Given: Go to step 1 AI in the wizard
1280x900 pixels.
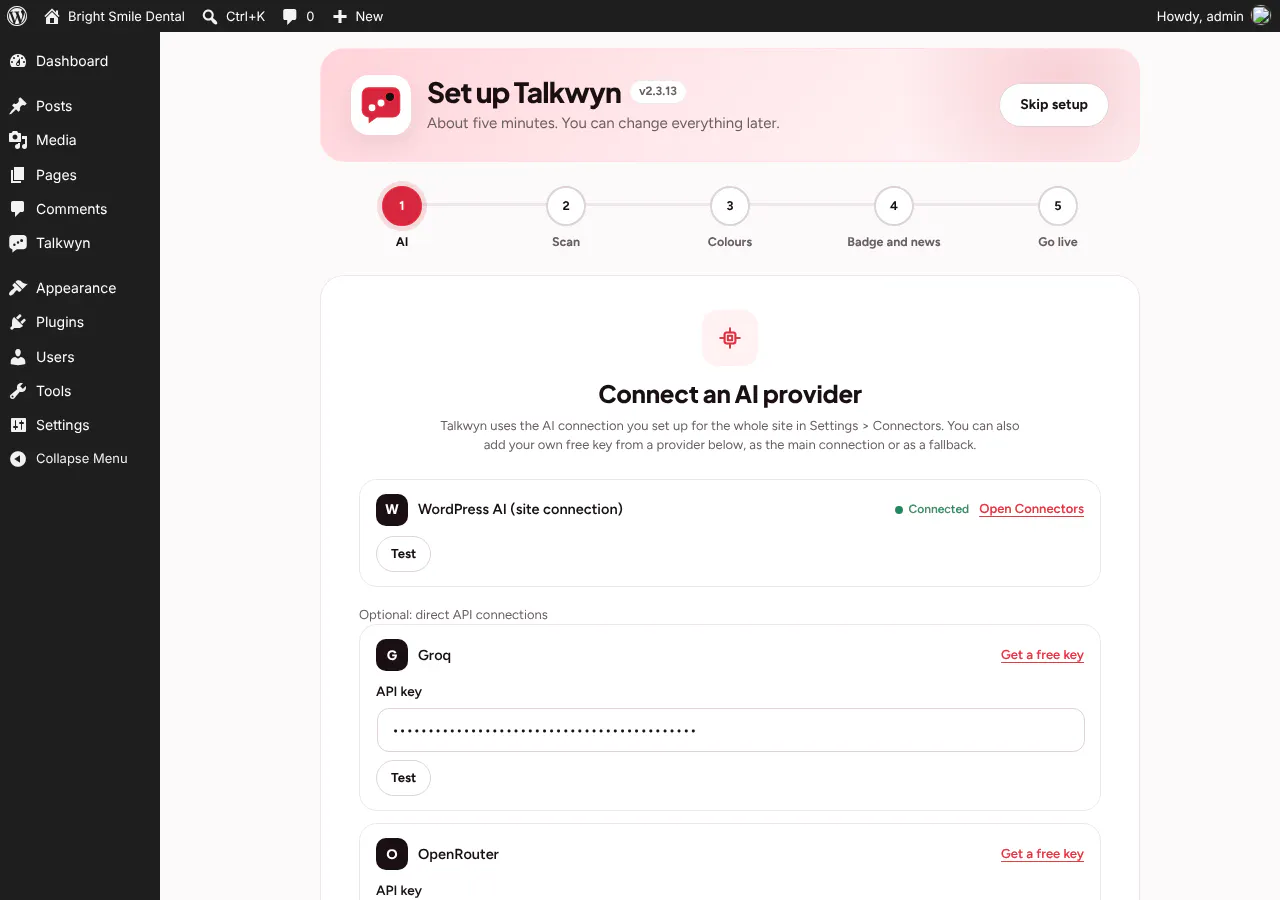Looking at the screenshot, I should pyautogui.click(x=402, y=206).
